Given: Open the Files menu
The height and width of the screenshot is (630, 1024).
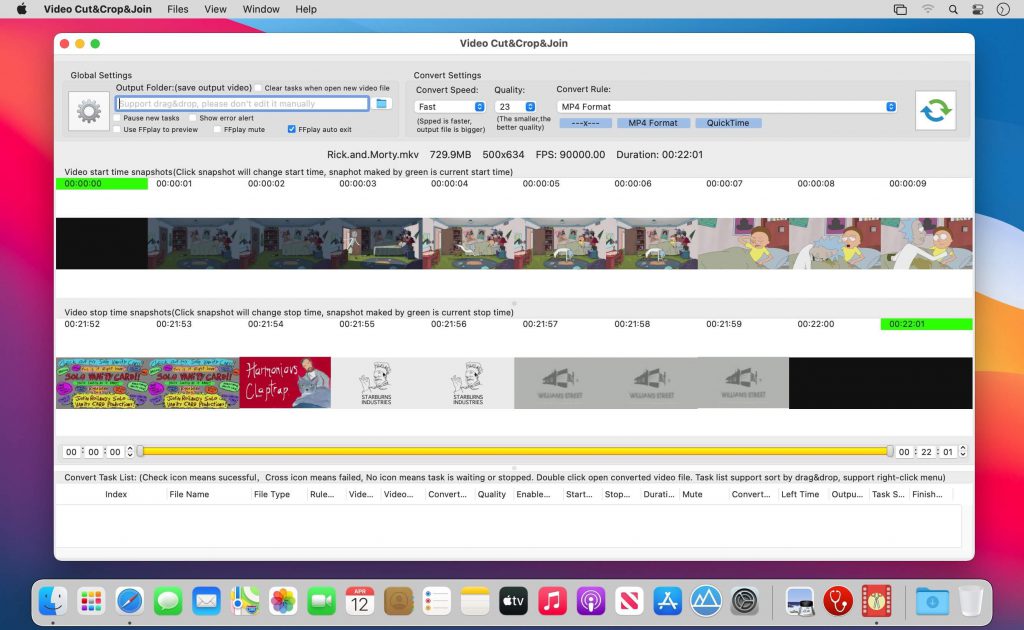Looking at the screenshot, I should (177, 9).
